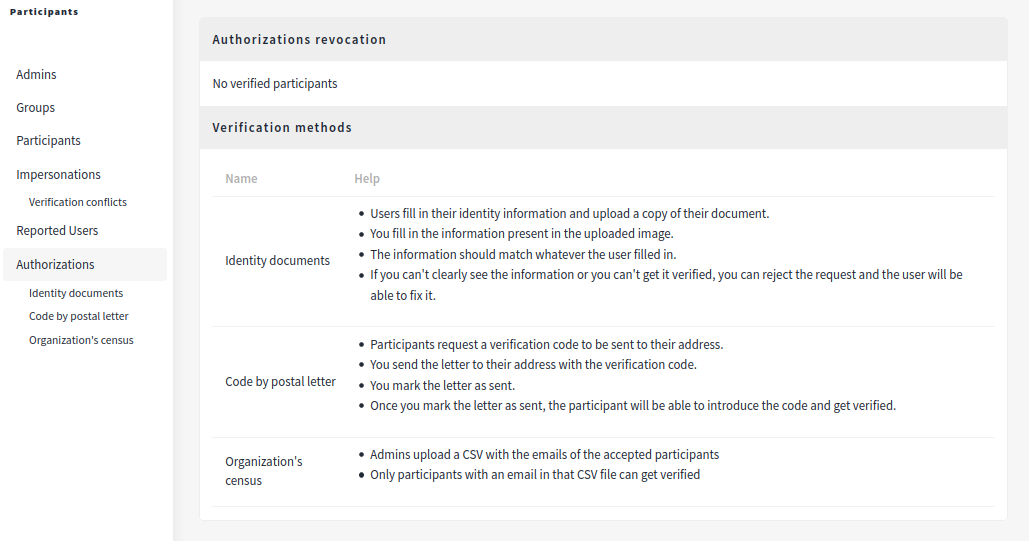Click the Authorizations revocation heading

click(299, 39)
